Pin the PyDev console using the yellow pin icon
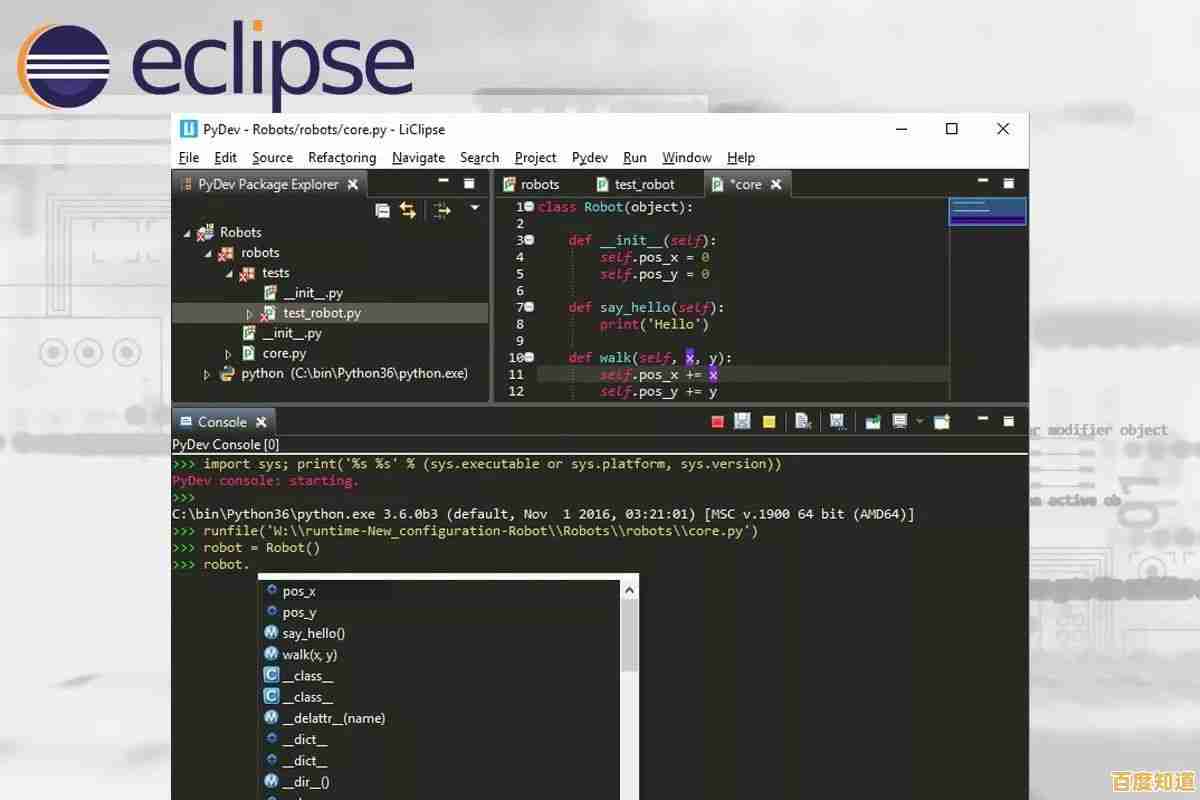The image size is (1200, 800). pyautogui.click(x=769, y=421)
